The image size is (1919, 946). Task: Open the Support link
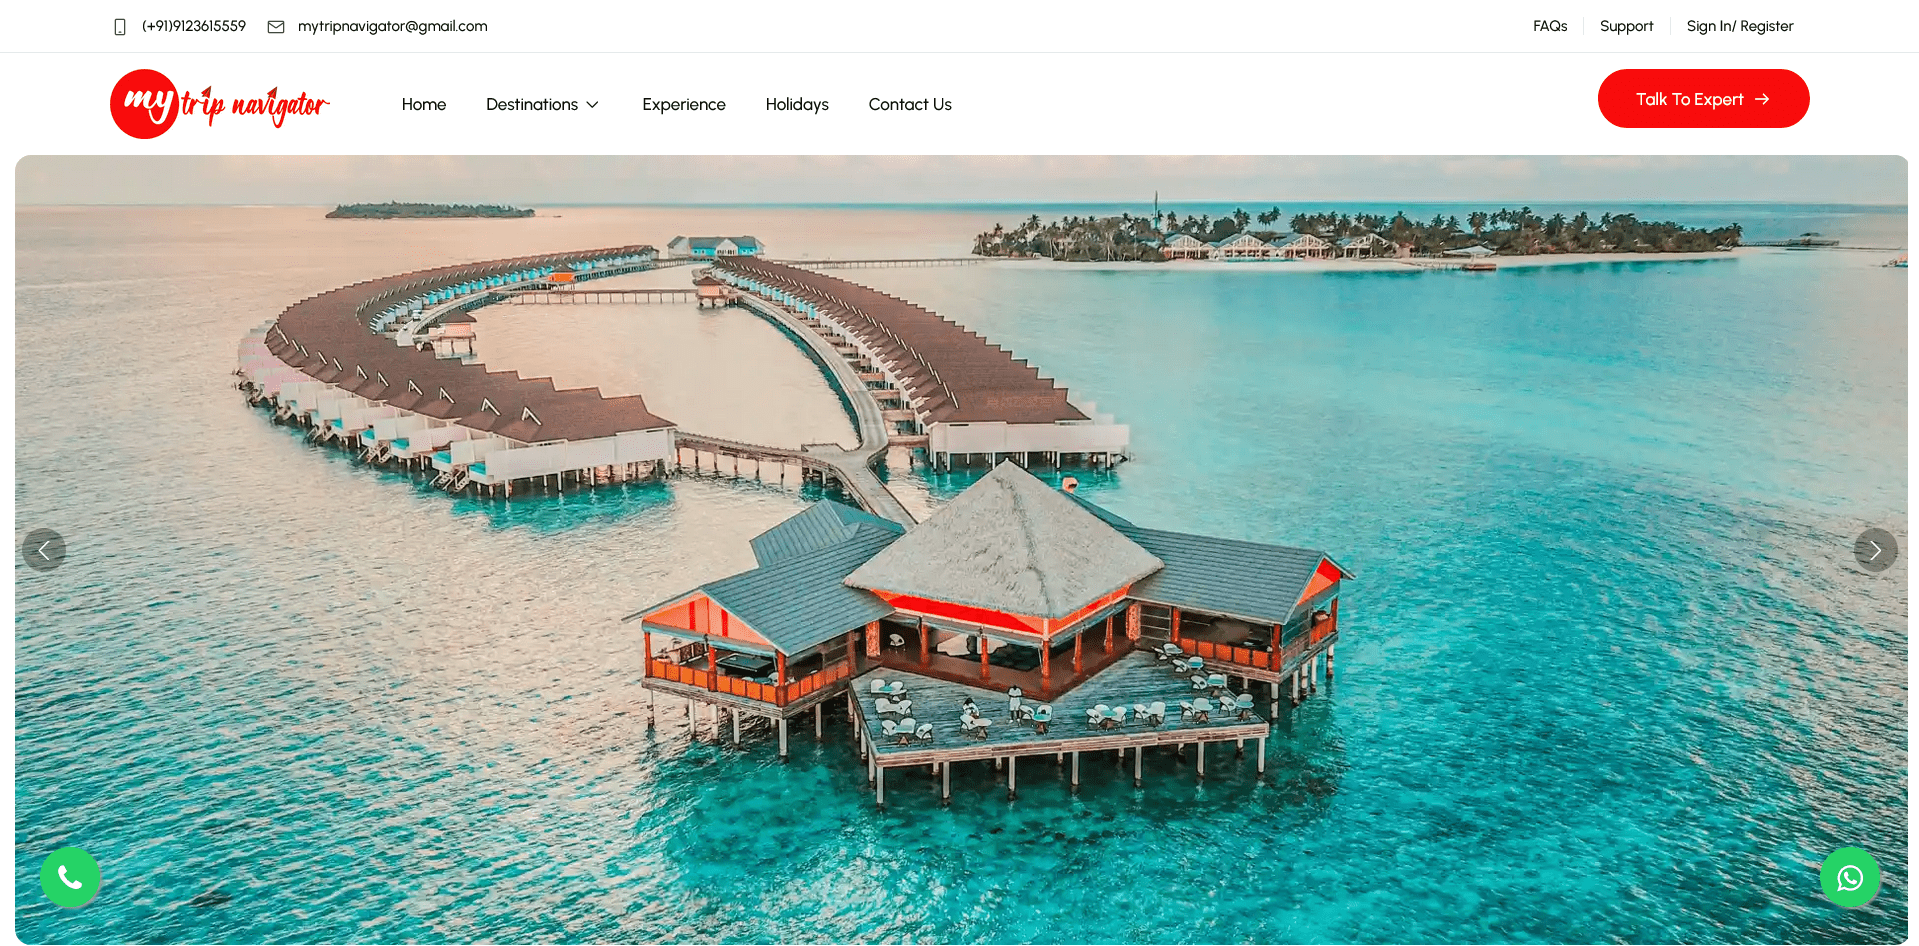tap(1626, 26)
